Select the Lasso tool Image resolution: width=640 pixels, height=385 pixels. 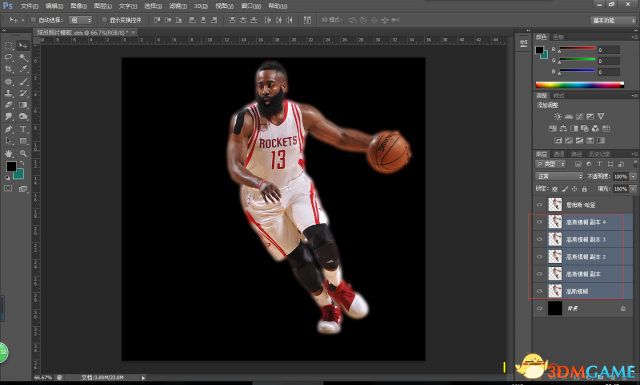pyautogui.click(x=9, y=57)
